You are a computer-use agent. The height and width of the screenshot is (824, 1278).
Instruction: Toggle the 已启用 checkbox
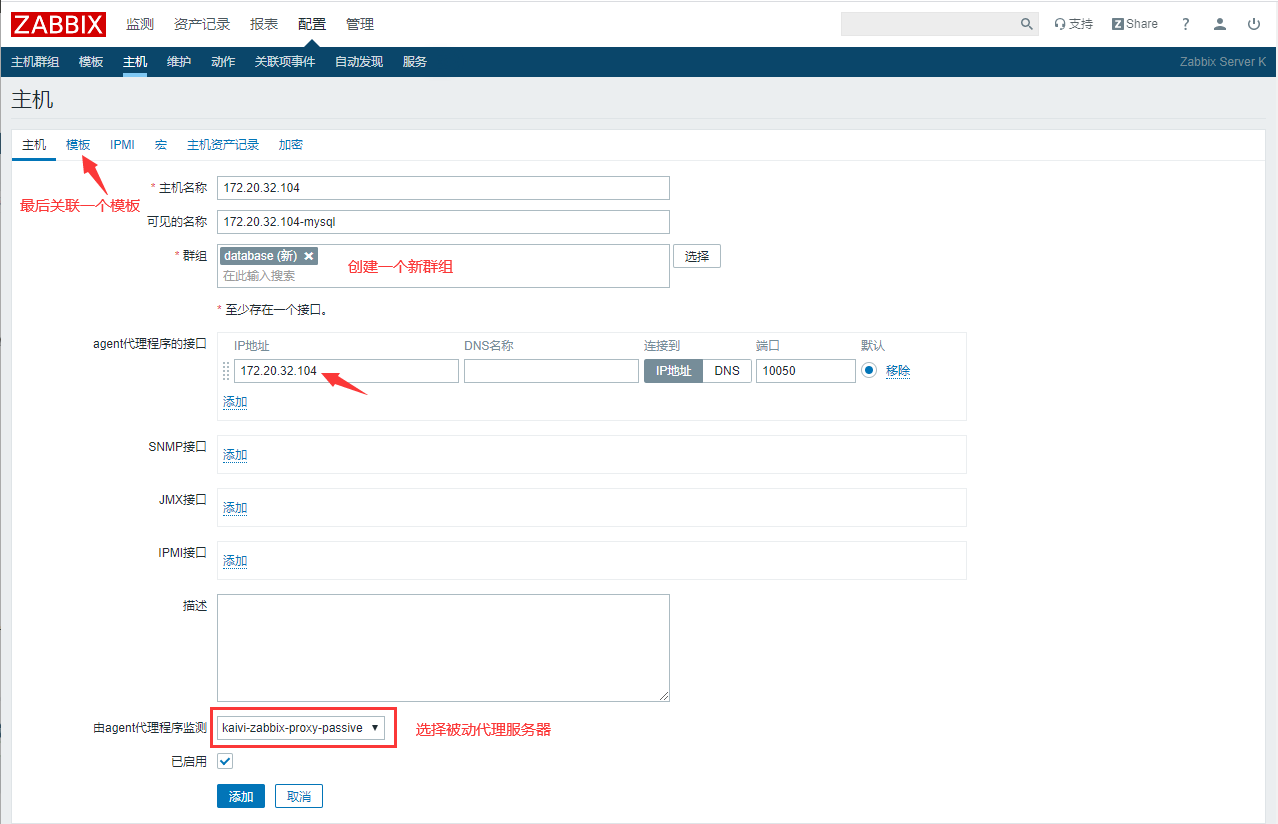225,761
